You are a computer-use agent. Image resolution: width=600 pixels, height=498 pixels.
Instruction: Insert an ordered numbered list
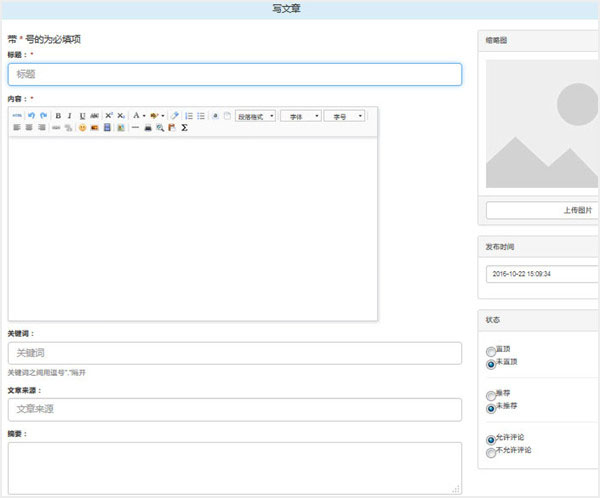point(189,116)
